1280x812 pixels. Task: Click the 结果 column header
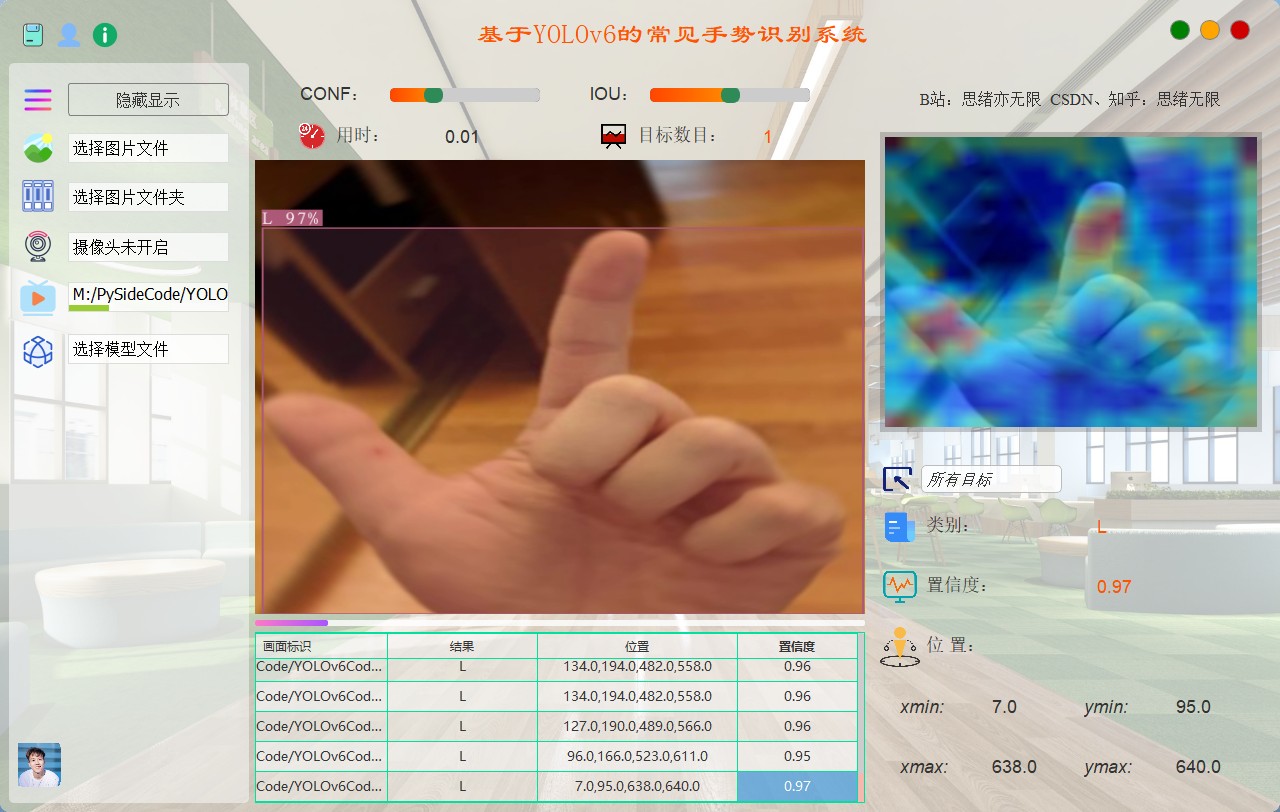(x=462, y=646)
